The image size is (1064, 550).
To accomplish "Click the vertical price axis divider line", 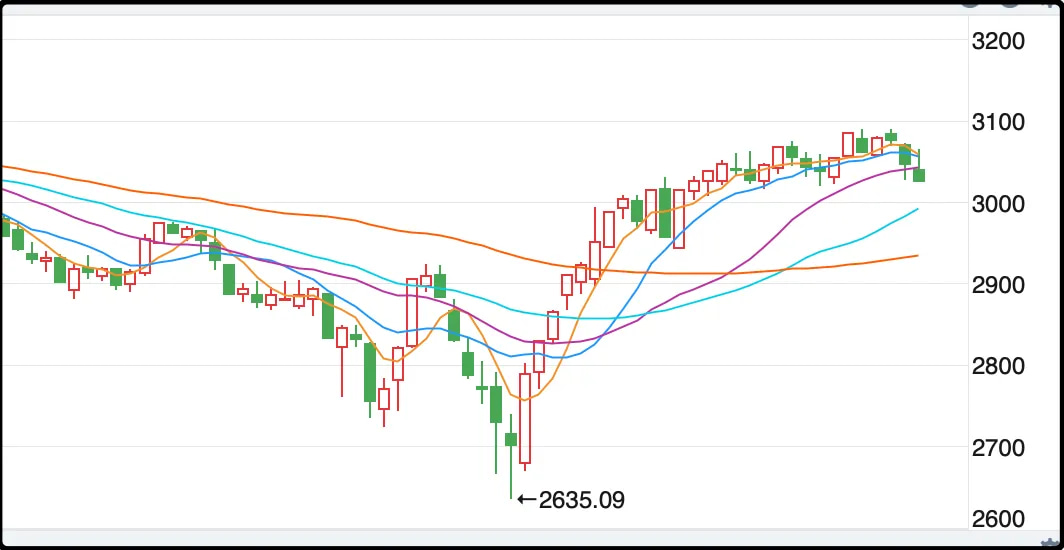I will coord(968,271).
